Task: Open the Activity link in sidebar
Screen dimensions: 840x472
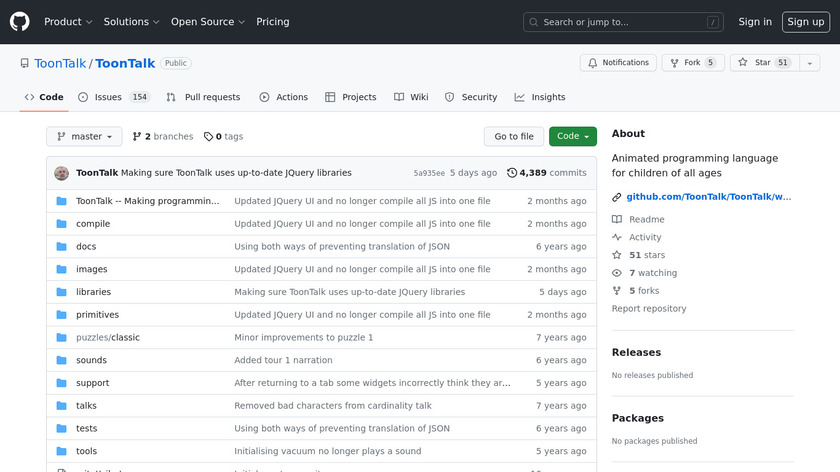Action: point(645,238)
